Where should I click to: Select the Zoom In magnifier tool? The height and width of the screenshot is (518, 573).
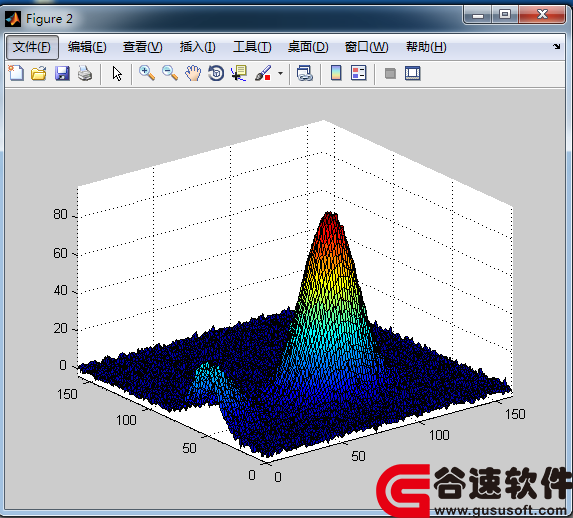click(x=147, y=73)
